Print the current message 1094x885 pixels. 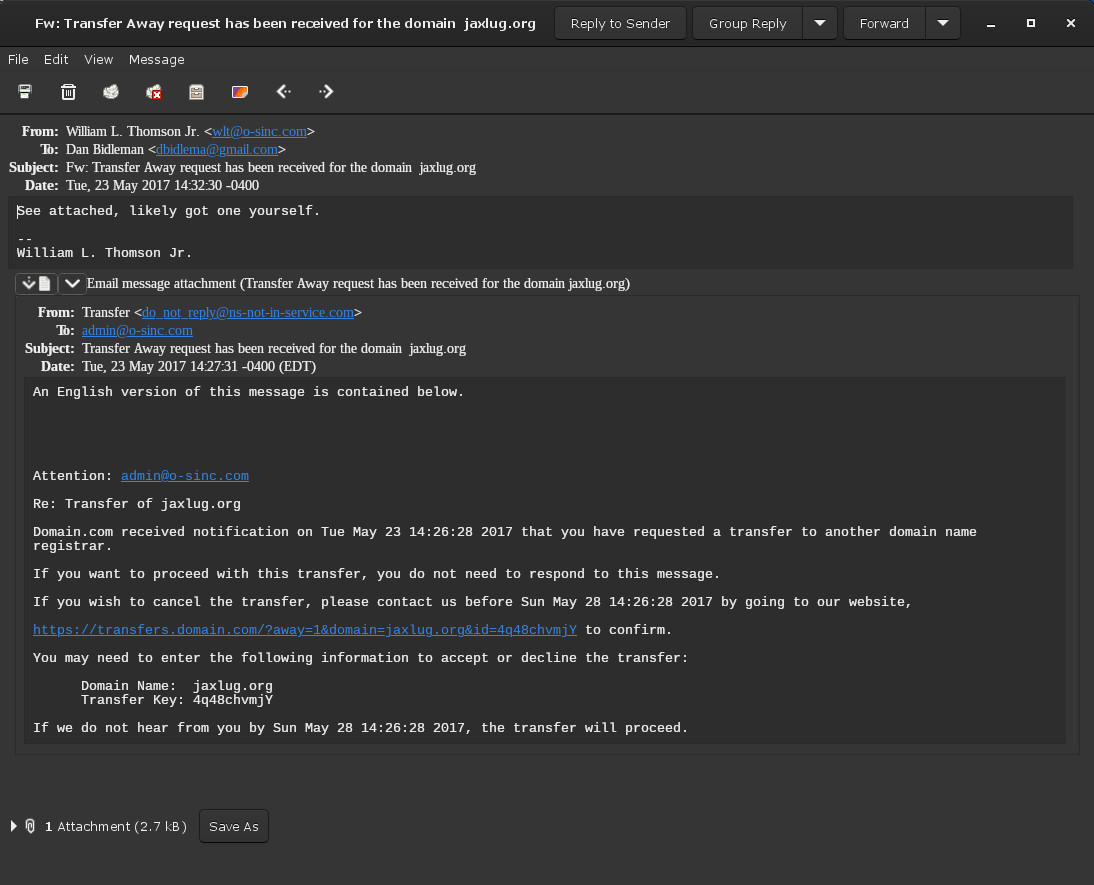24,91
